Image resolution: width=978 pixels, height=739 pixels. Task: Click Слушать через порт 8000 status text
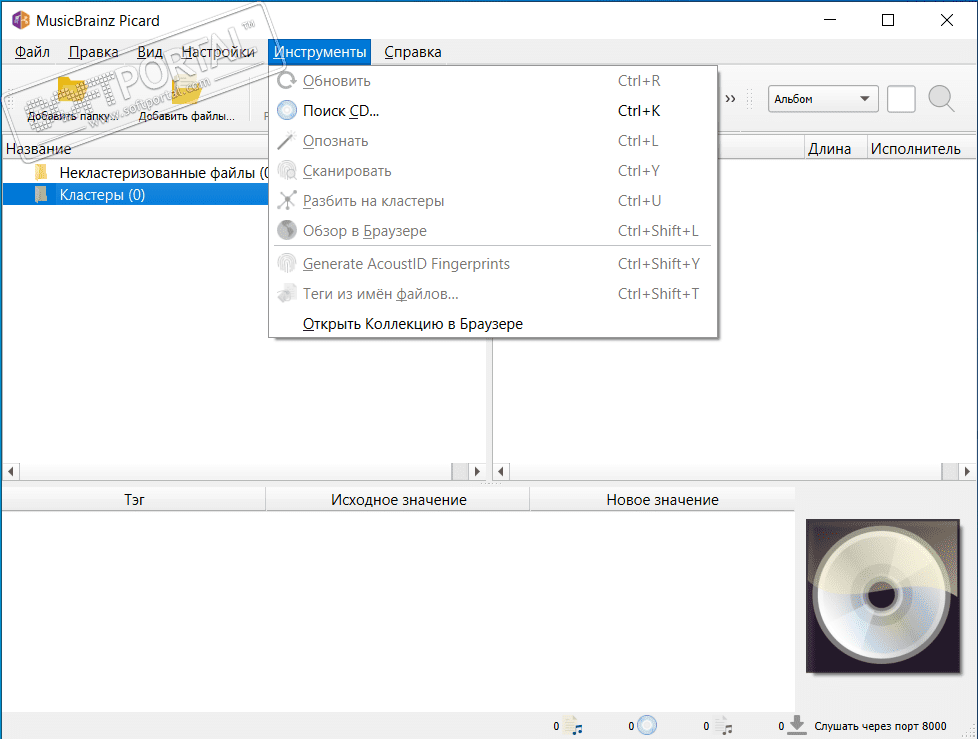(880, 726)
